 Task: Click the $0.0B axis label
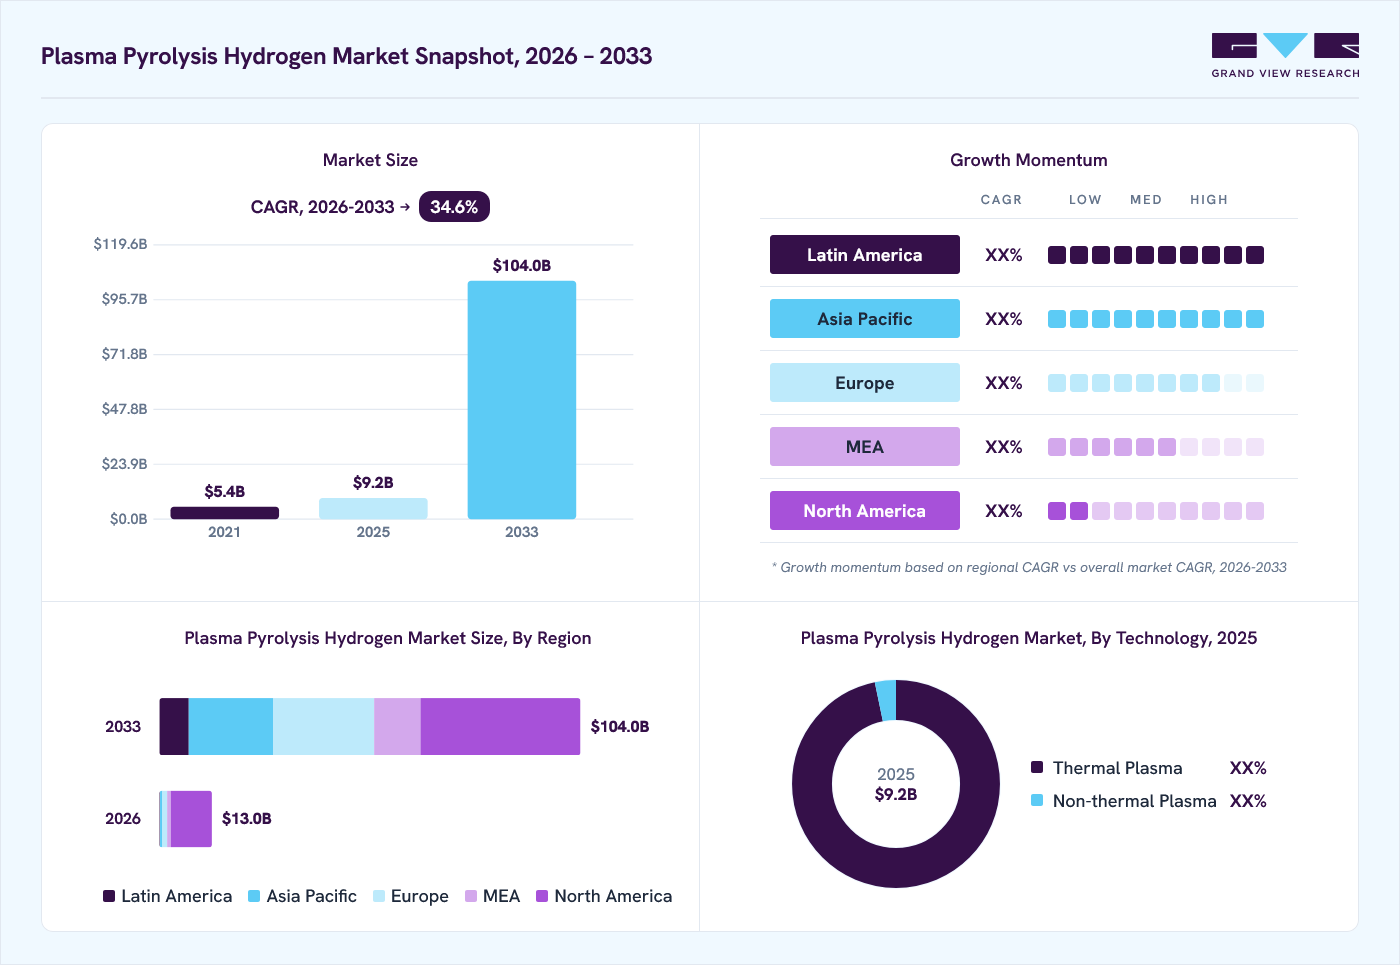(x=128, y=519)
